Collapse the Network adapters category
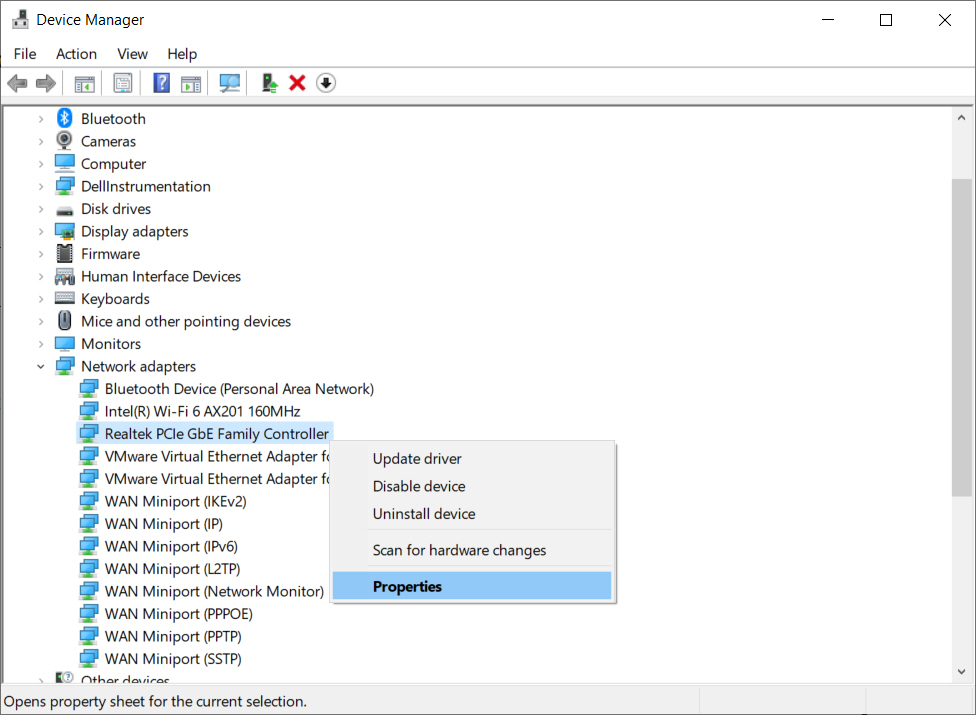 tap(41, 367)
